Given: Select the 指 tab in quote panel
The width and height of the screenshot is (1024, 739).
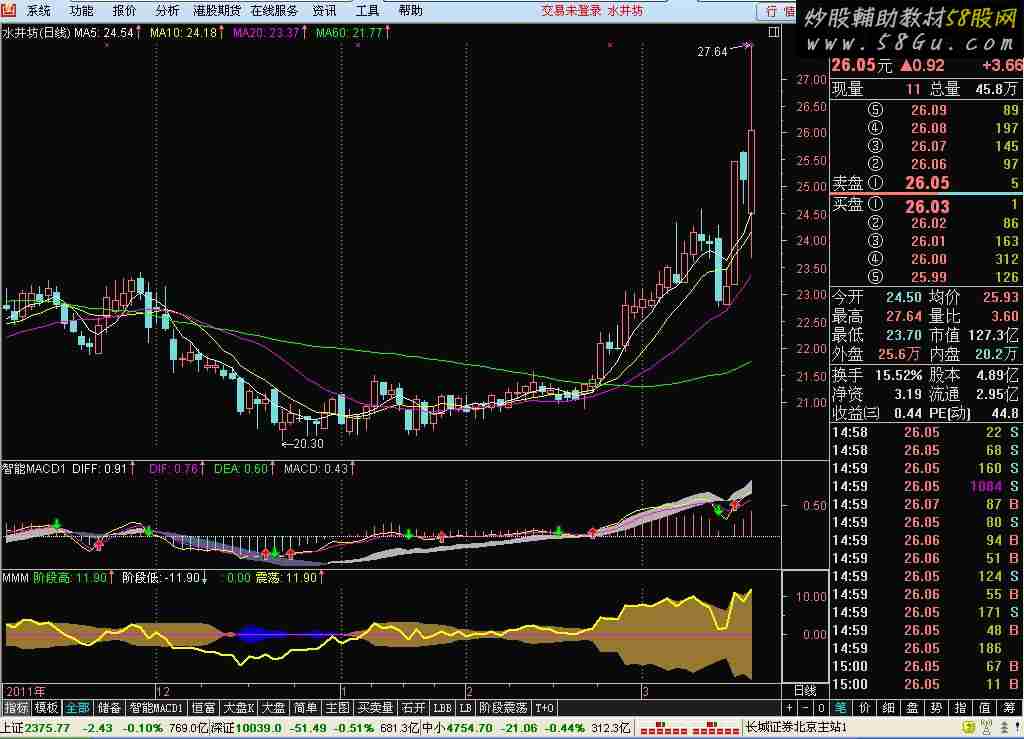Looking at the screenshot, I should [x=961, y=708].
